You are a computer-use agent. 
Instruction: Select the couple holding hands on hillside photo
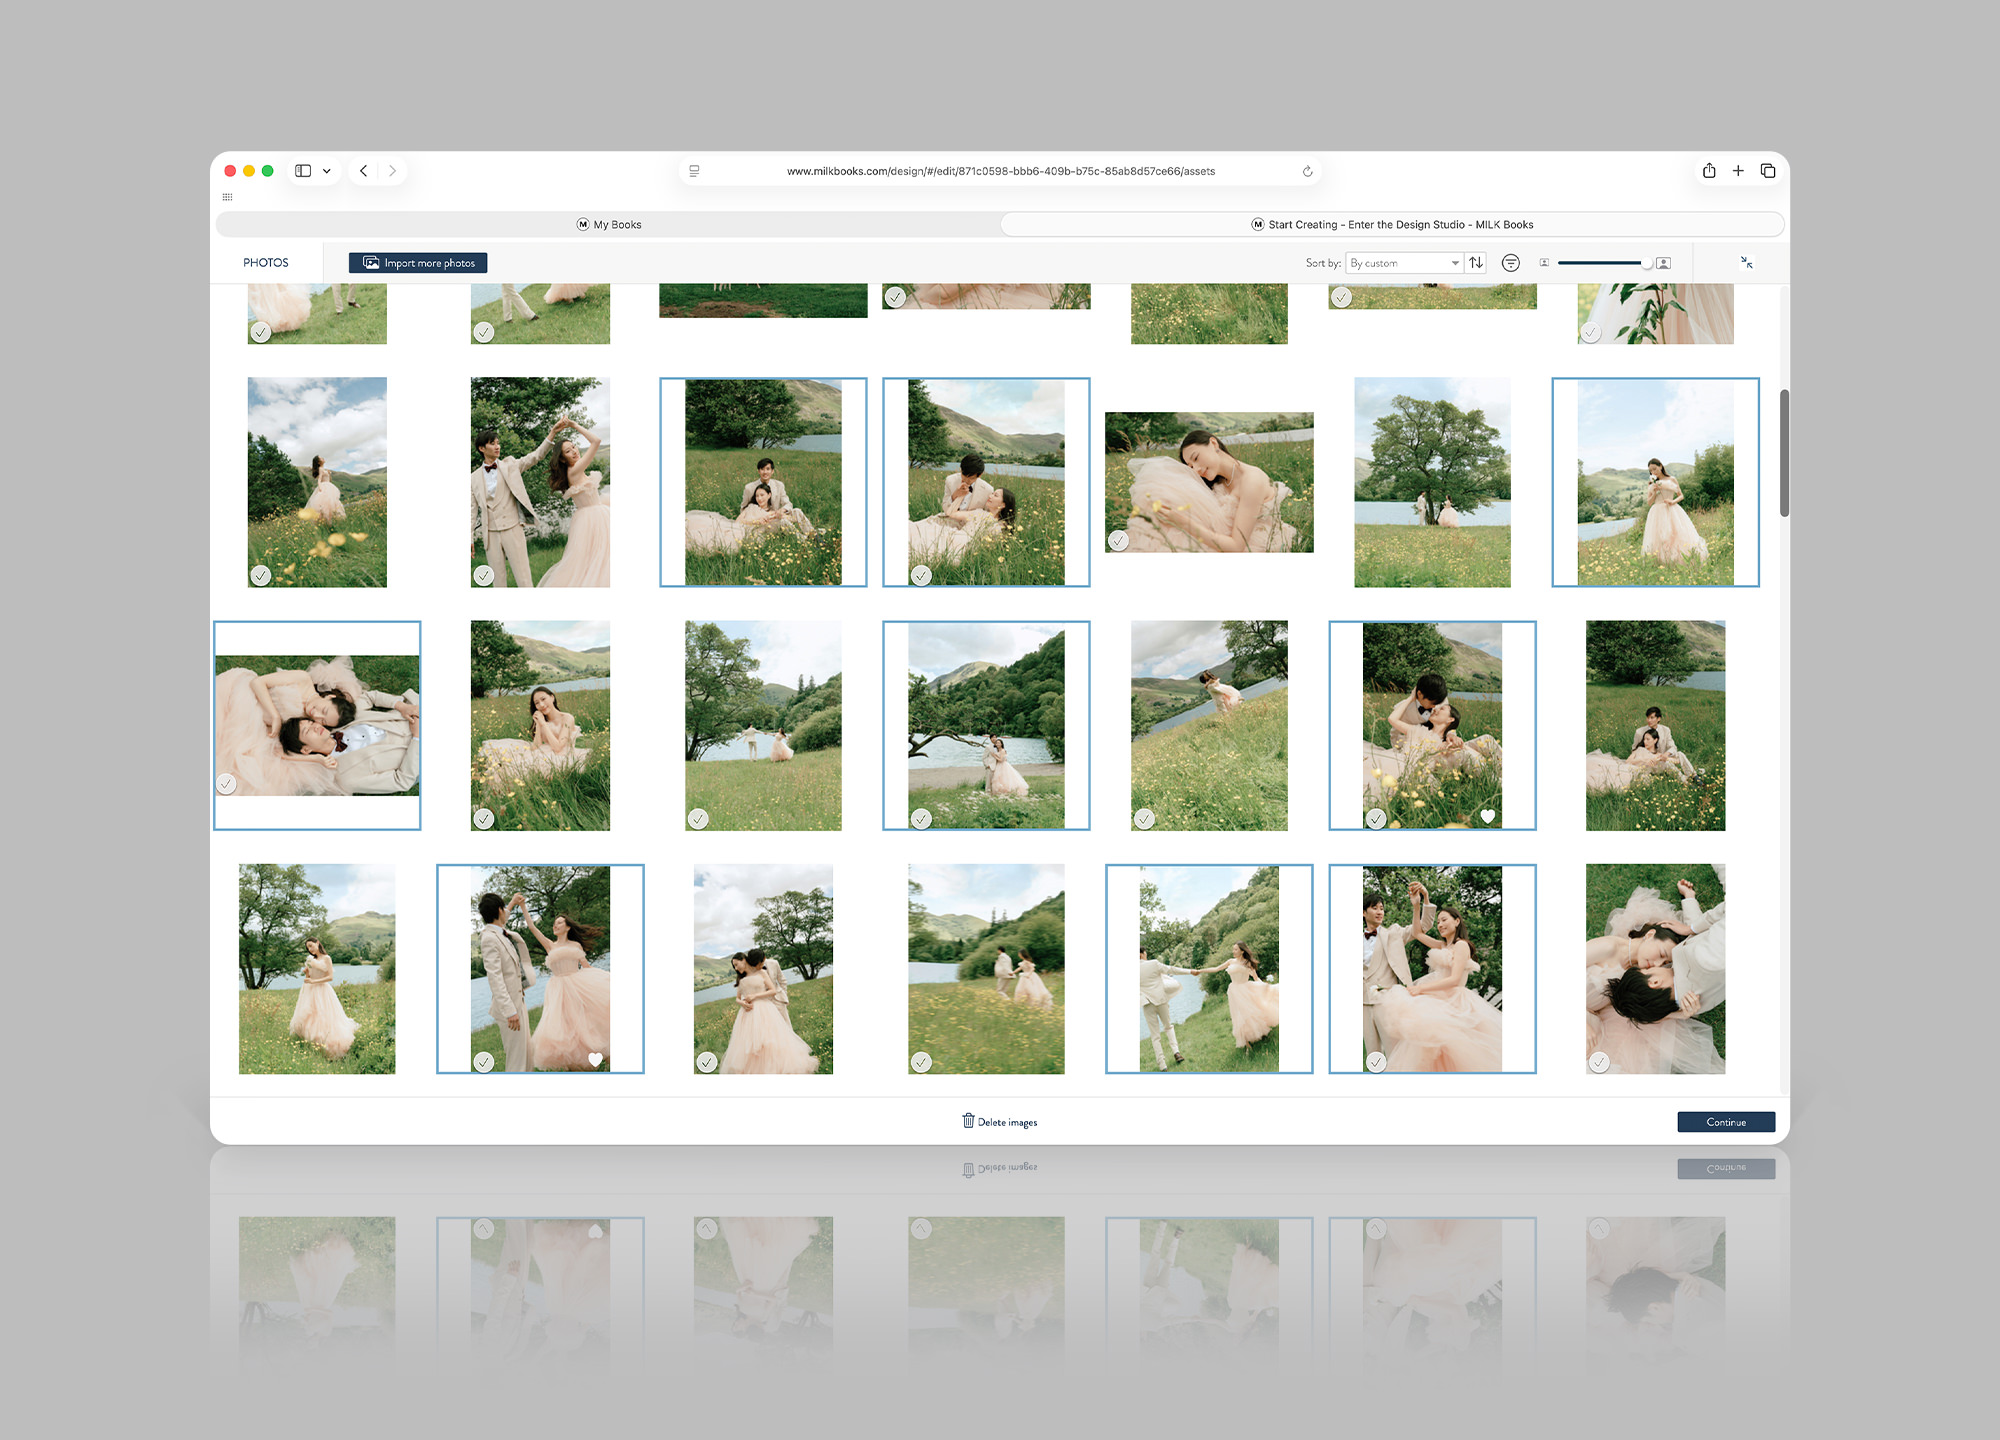[x=1209, y=969]
